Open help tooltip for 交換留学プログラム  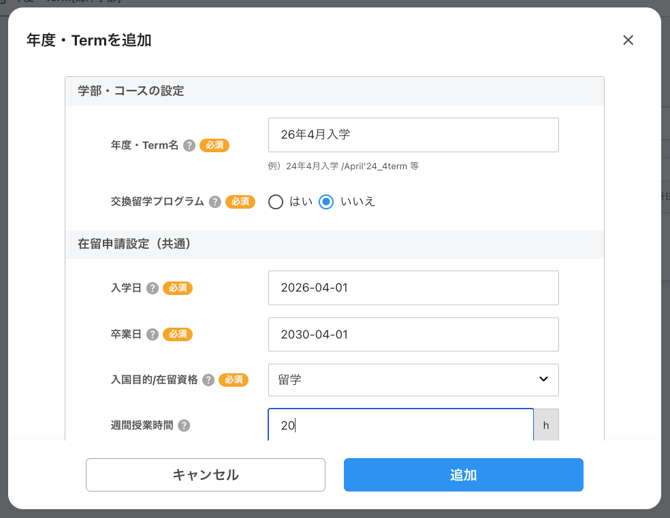click(x=215, y=201)
